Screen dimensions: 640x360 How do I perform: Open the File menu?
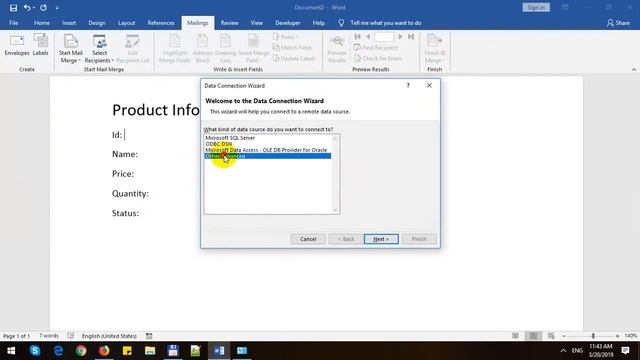13,23
